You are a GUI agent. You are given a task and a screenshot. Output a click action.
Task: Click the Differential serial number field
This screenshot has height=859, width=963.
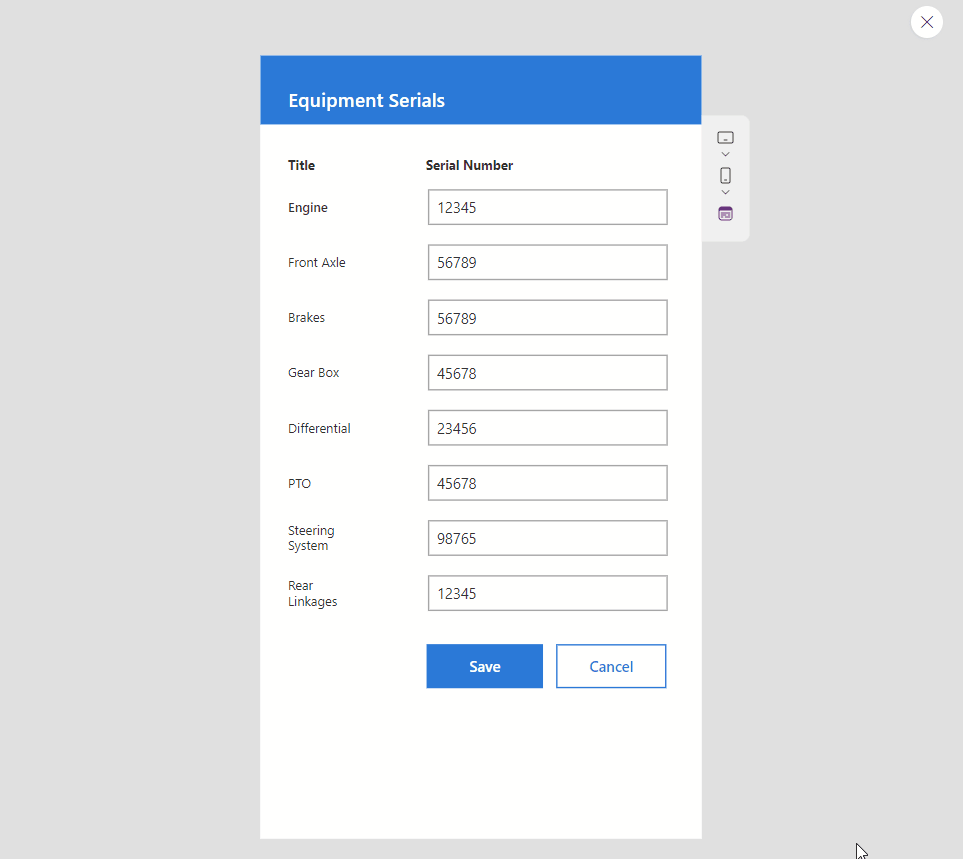pos(547,427)
